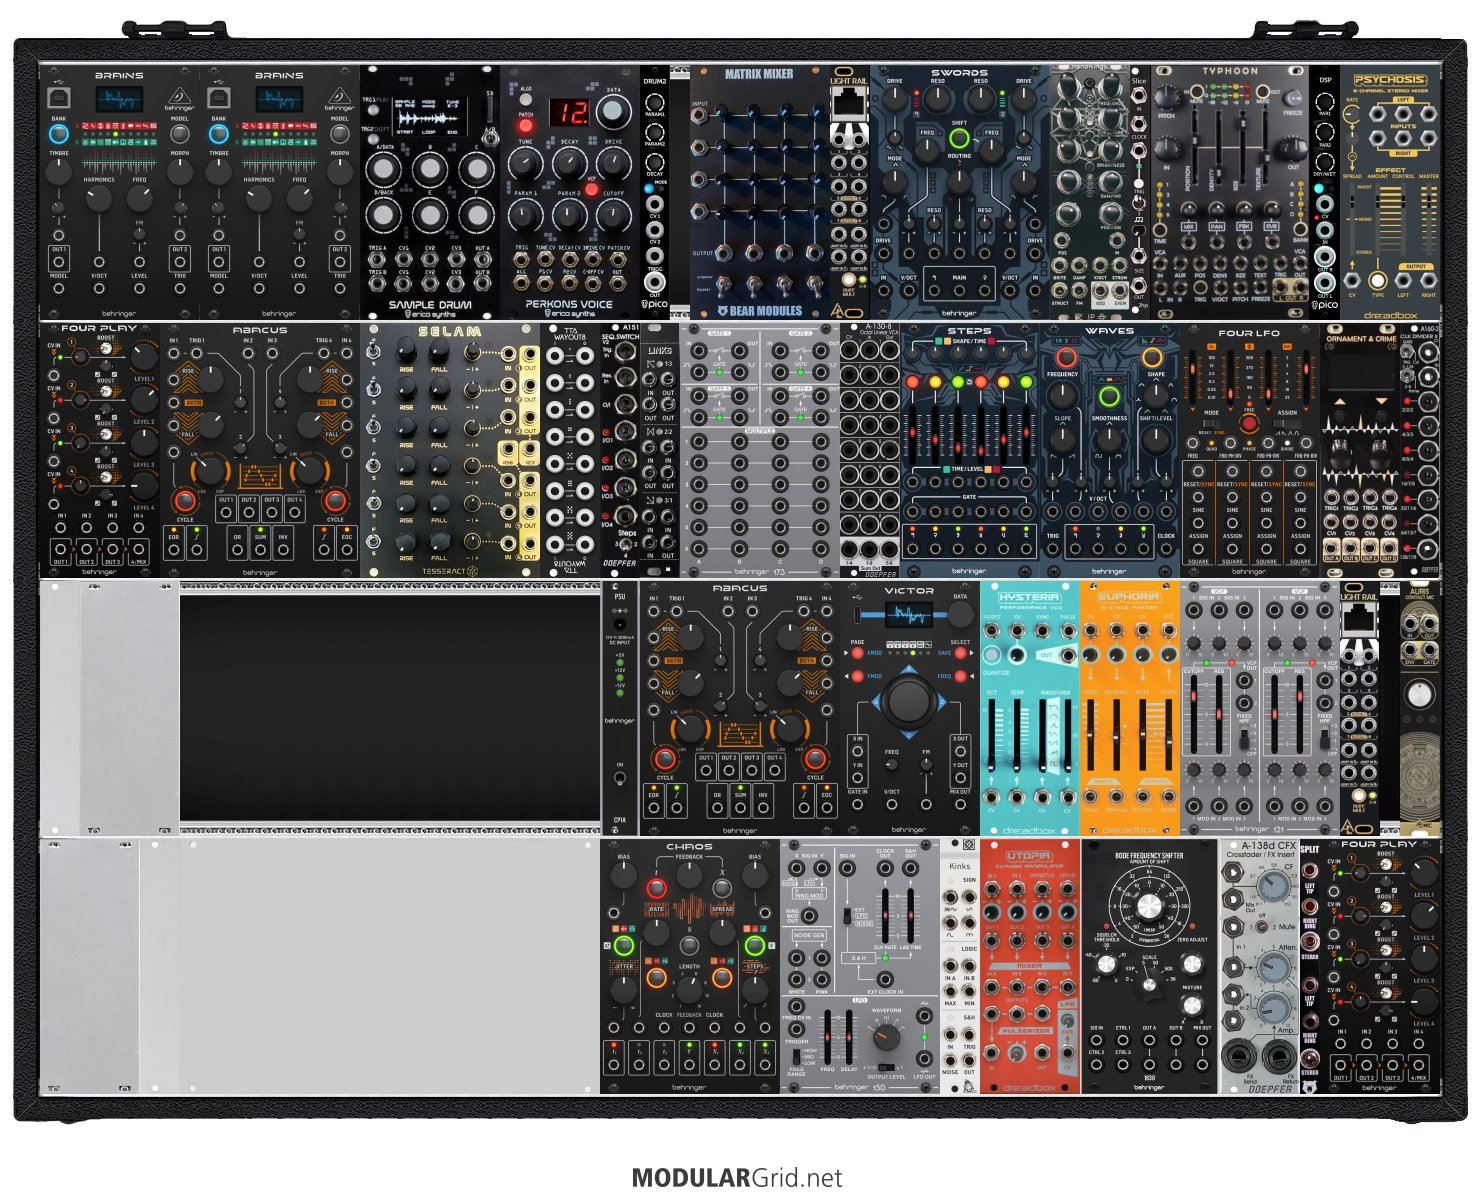Select the Behringer Swords filter module
Image resolution: width=1475 pixels, height=1199 pixels.
[x=960, y=192]
